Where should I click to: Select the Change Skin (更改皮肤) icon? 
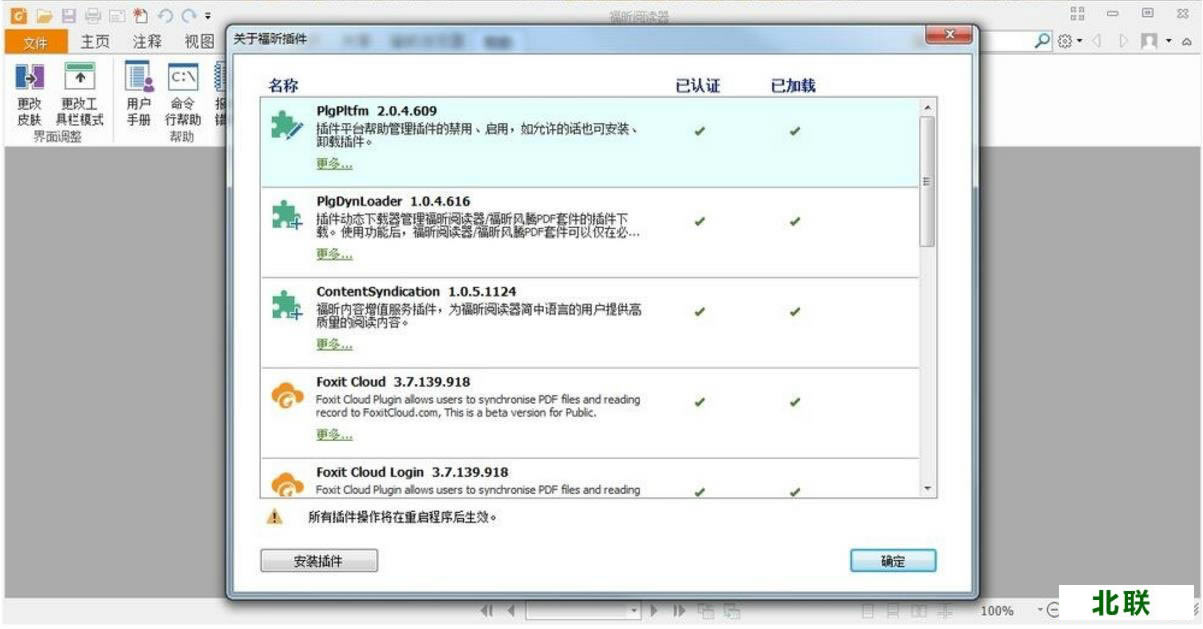click(x=29, y=78)
